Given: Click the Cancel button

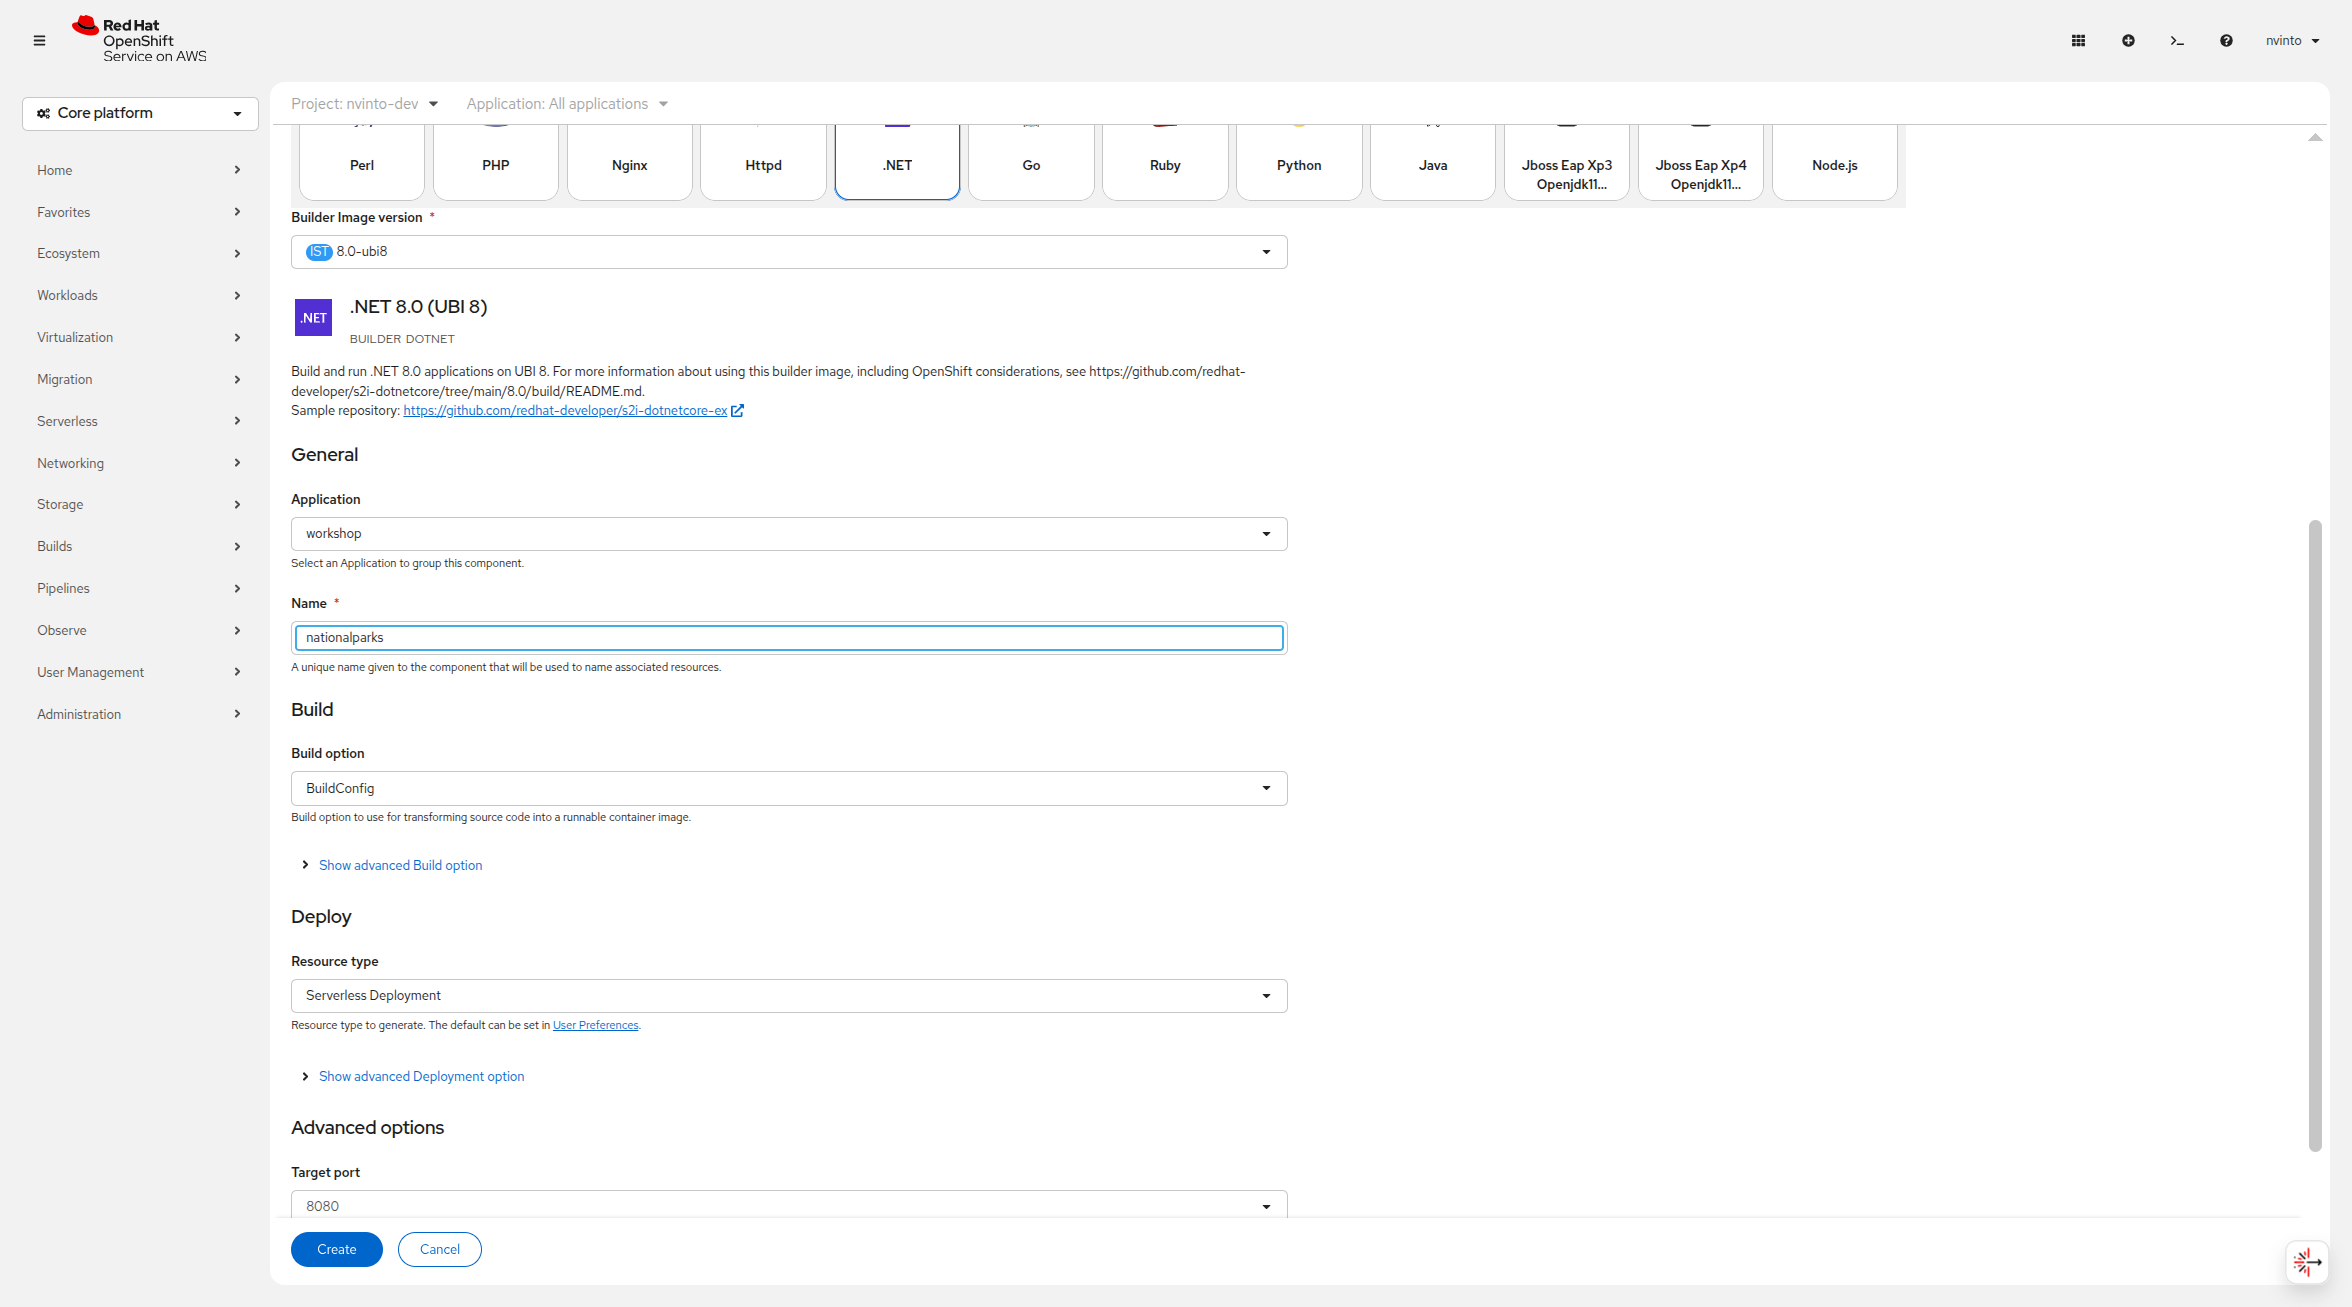Looking at the screenshot, I should tap(440, 1250).
